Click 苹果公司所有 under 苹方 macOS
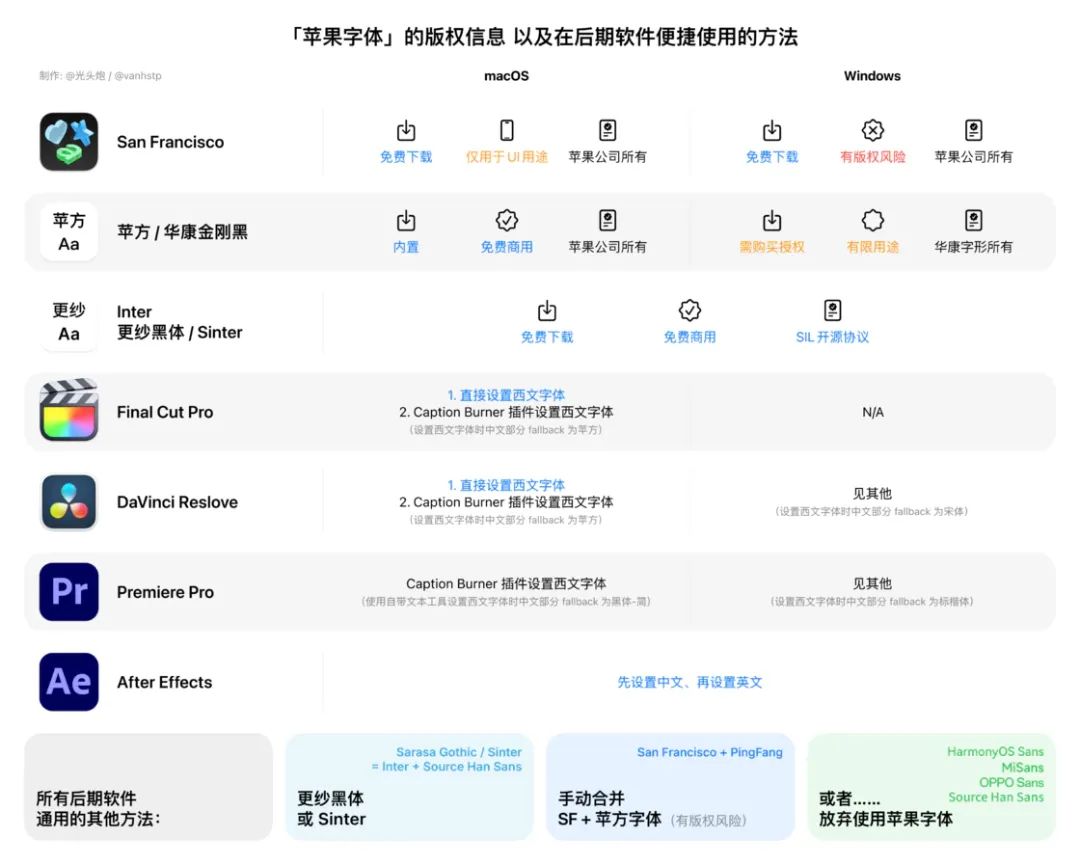 tap(608, 247)
